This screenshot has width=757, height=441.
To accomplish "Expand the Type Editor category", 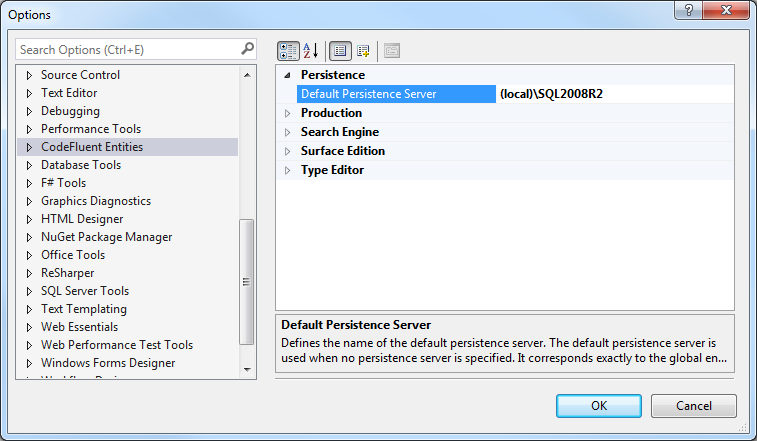I will click(288, 170).
